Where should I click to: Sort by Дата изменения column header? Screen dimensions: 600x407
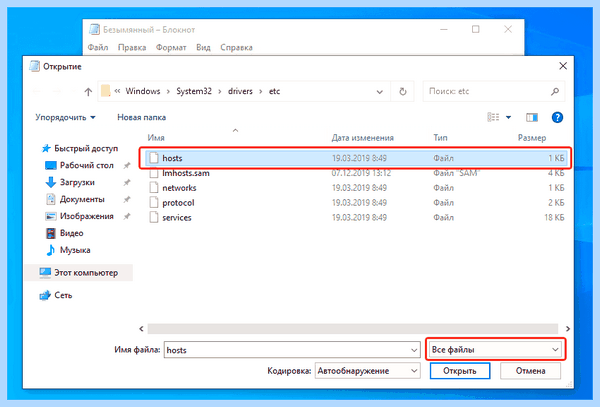click(x=362, y=138)
